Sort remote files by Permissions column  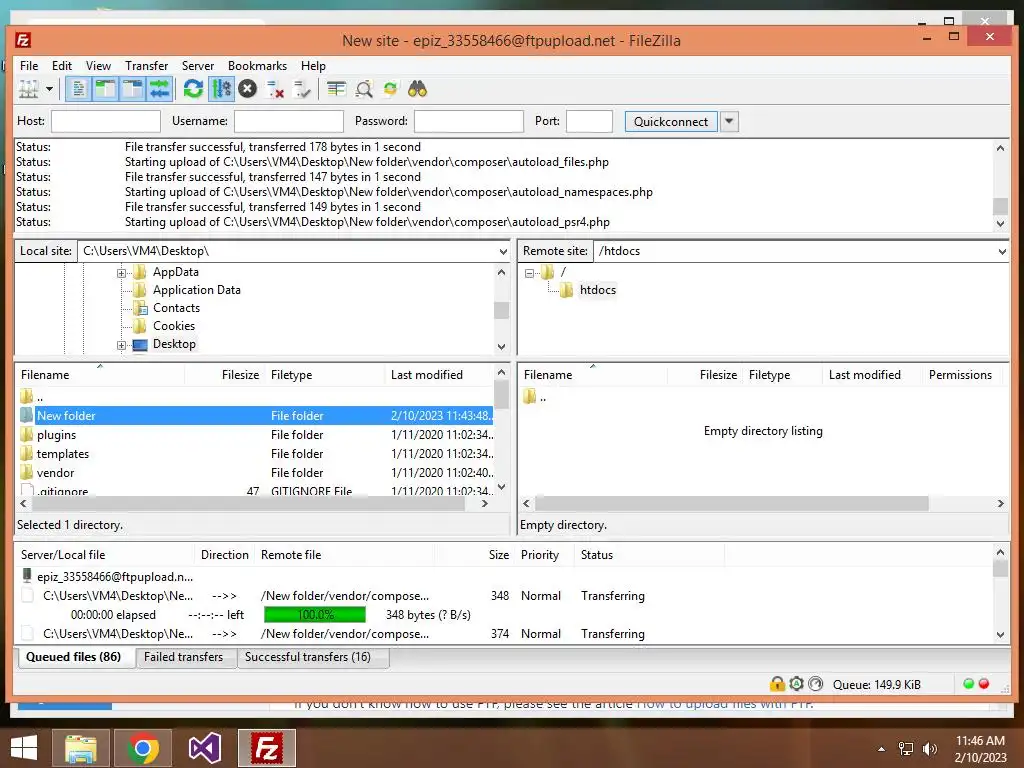point(960,375)
